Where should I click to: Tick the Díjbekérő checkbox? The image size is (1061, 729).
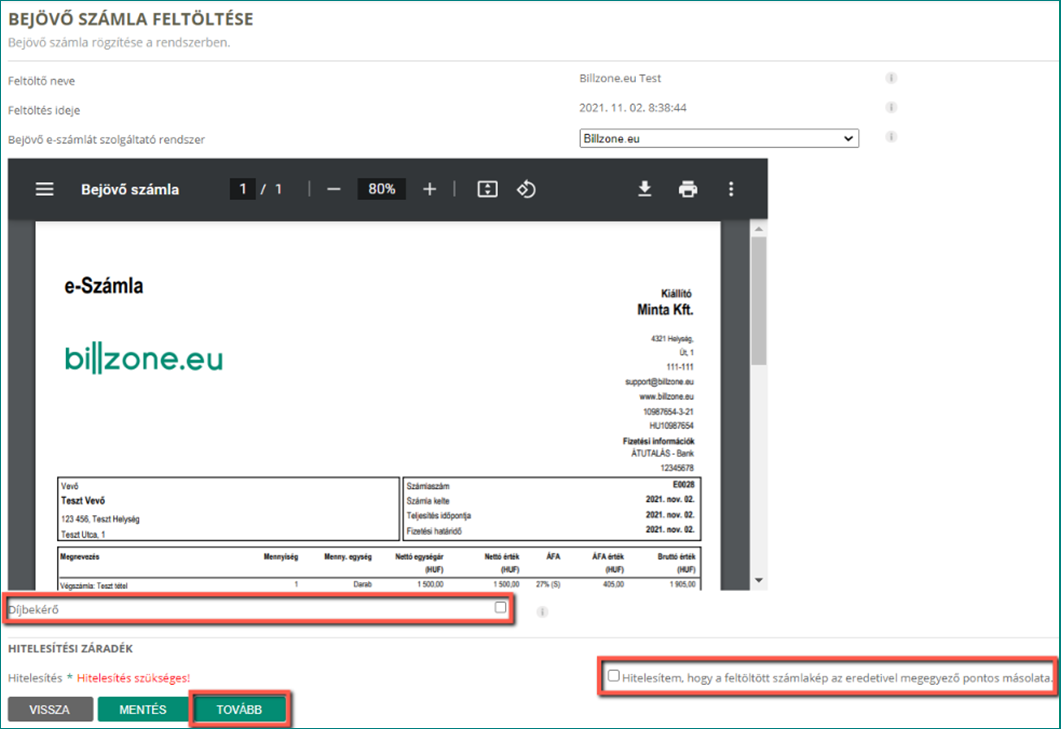tap(500, 607)
